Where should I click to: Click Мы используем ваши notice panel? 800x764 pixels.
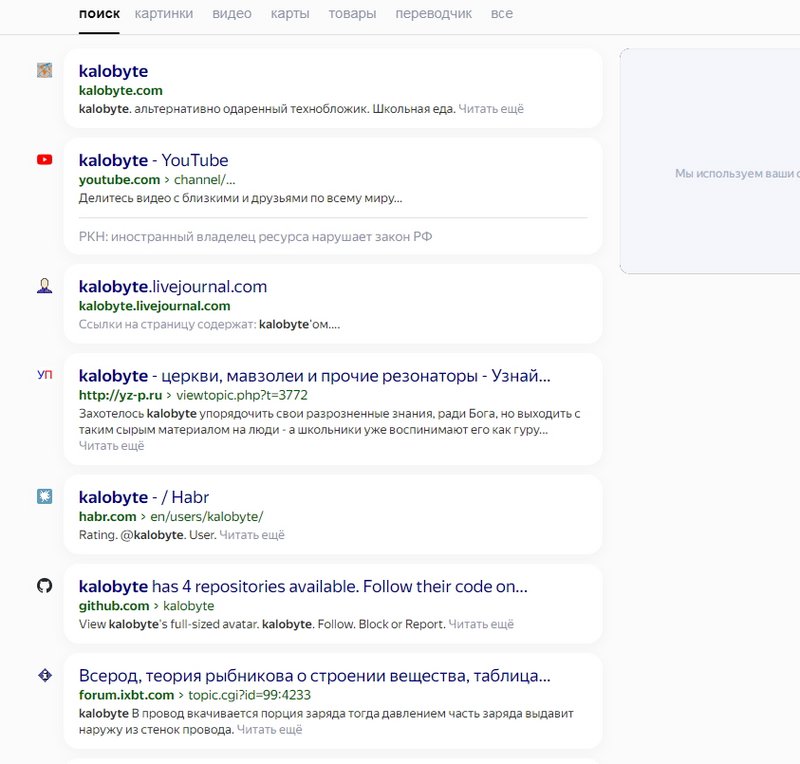pyautogui.click(x=710, y=161)
